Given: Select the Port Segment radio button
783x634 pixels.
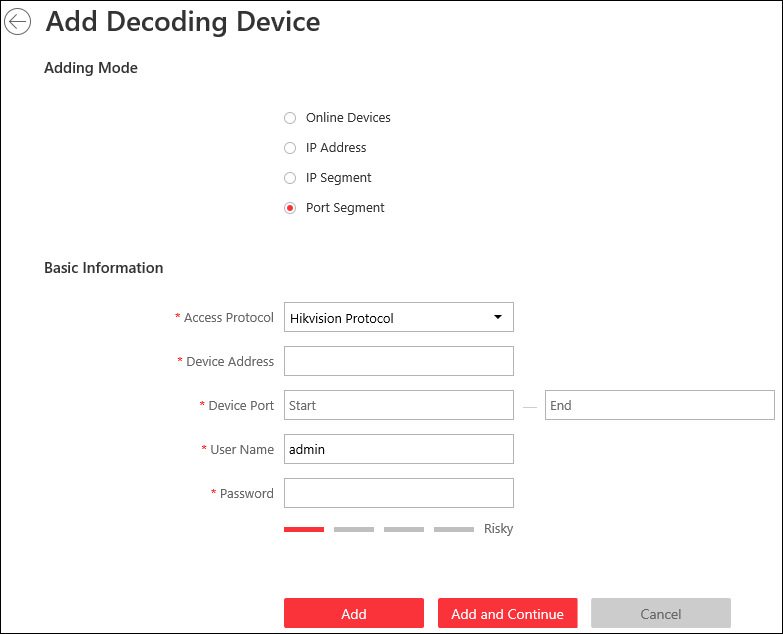Looking at the screenshot, I should tap(290, 208).
